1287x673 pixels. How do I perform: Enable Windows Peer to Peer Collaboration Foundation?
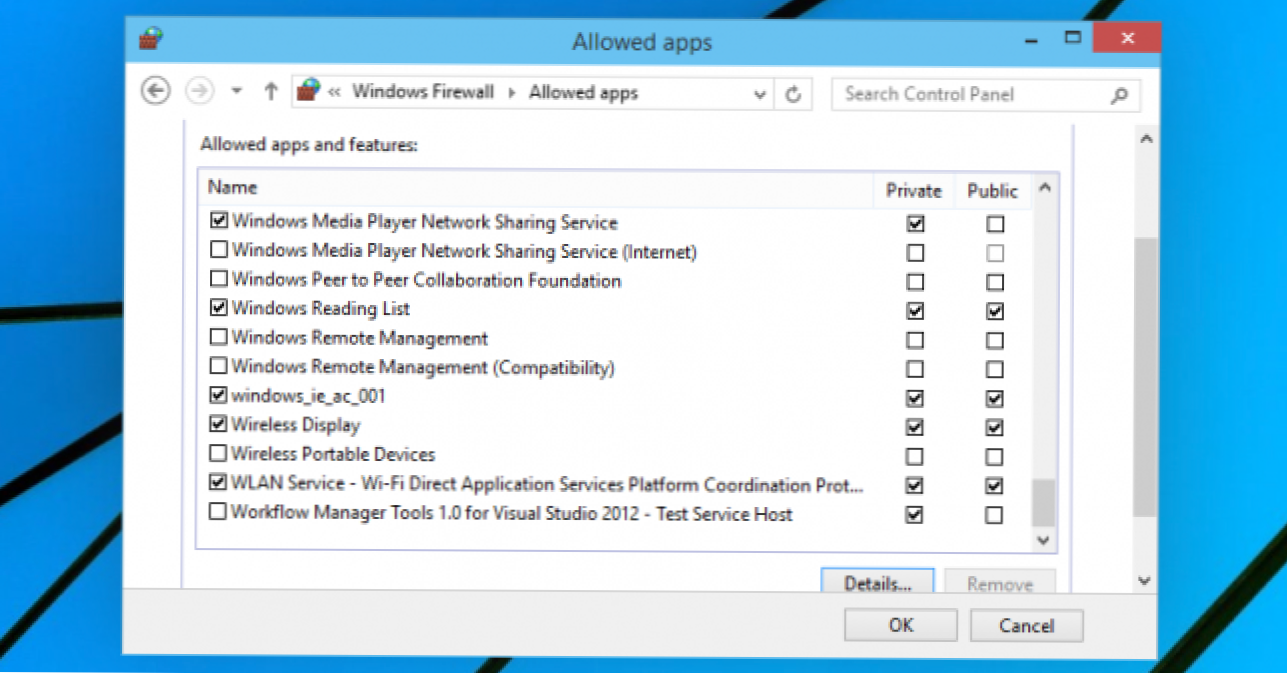(x=218, y=280)
